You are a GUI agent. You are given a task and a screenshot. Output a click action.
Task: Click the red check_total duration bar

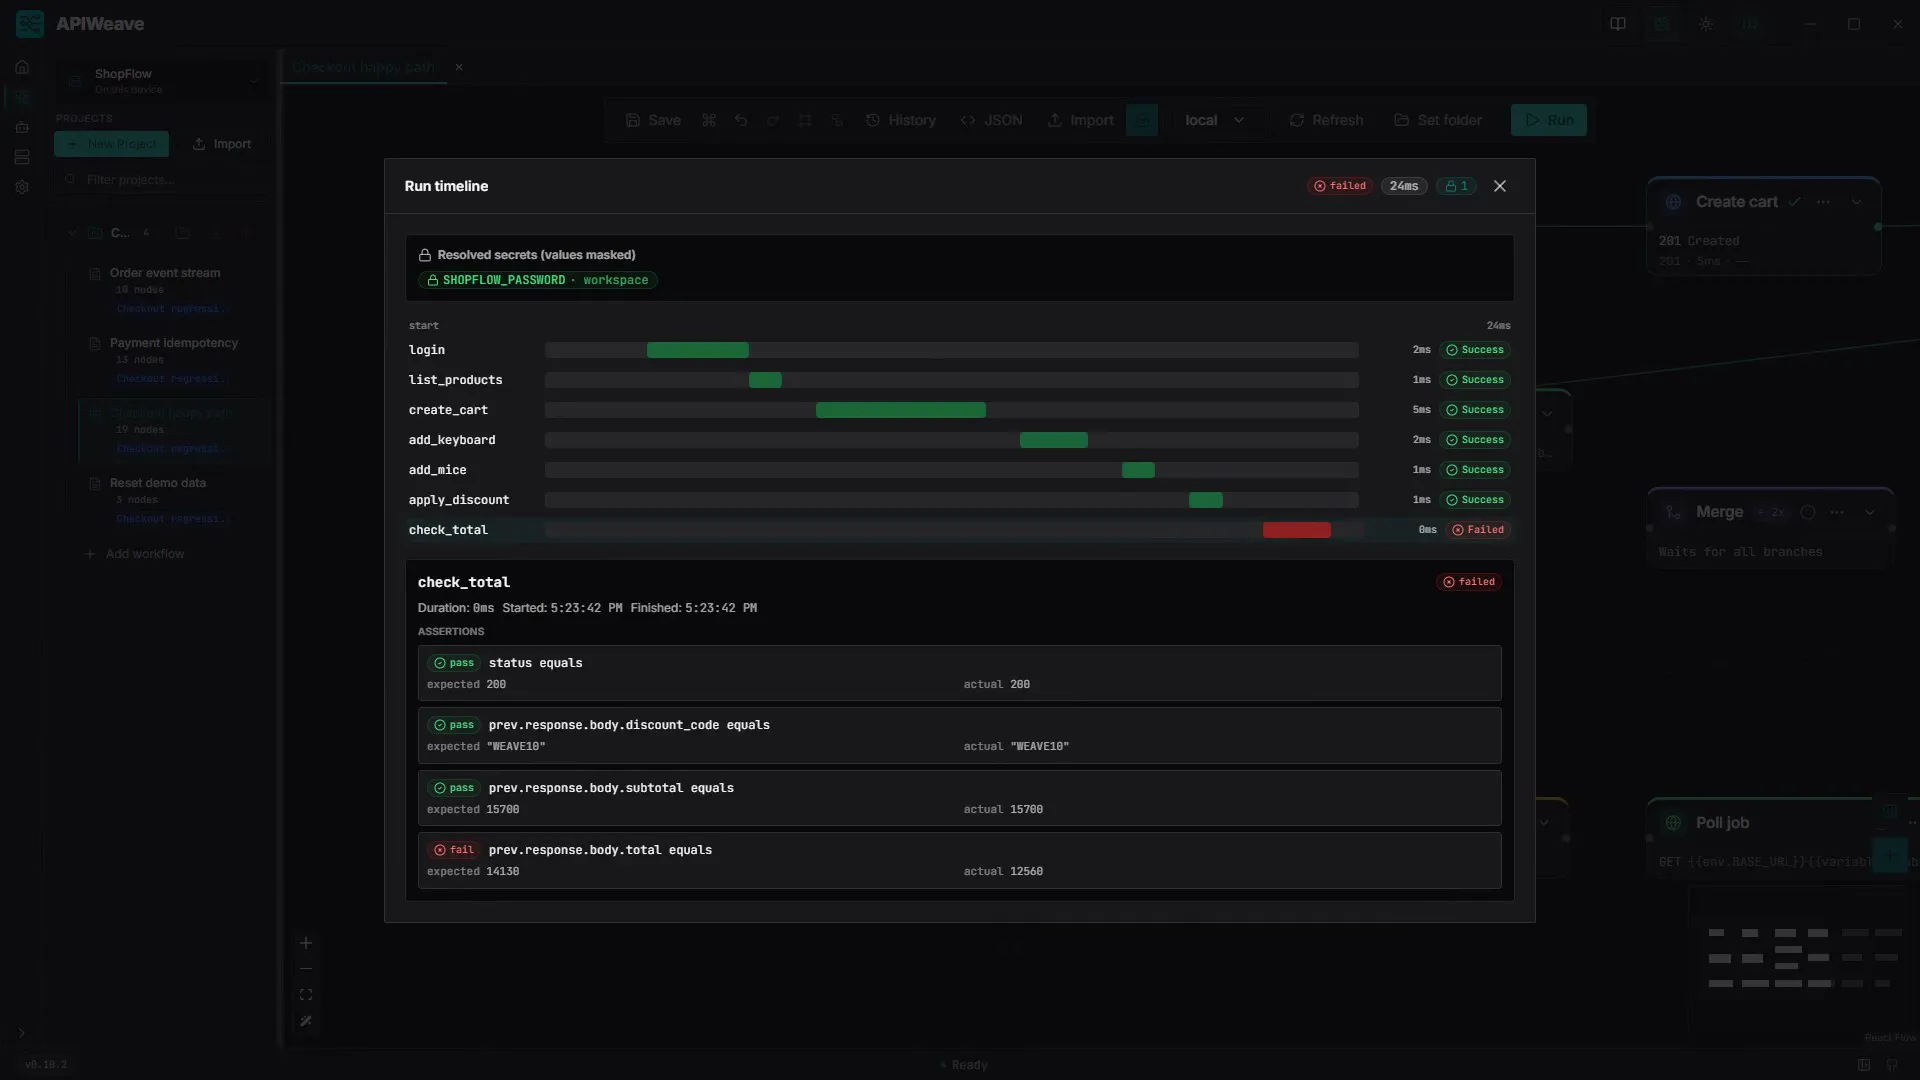(1296, 530)
